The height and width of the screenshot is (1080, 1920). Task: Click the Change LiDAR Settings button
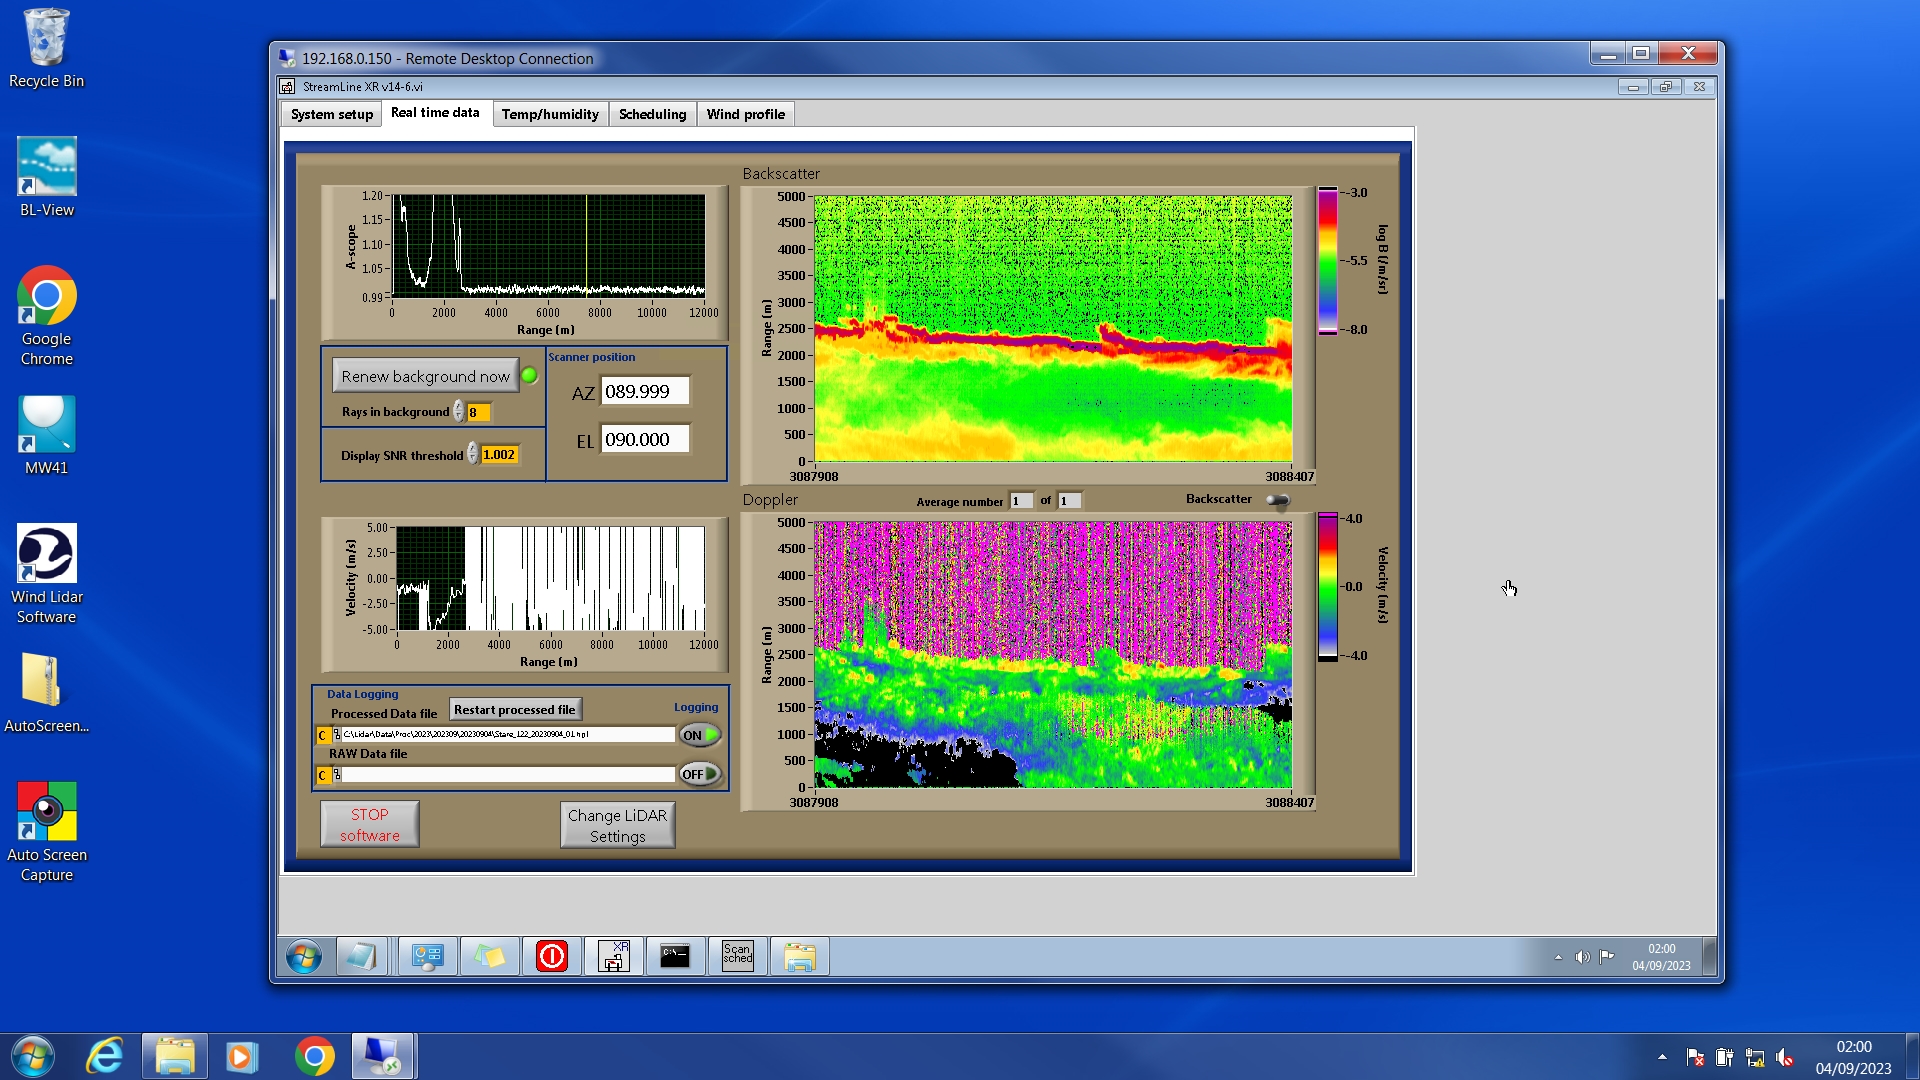tap(617, 825)
